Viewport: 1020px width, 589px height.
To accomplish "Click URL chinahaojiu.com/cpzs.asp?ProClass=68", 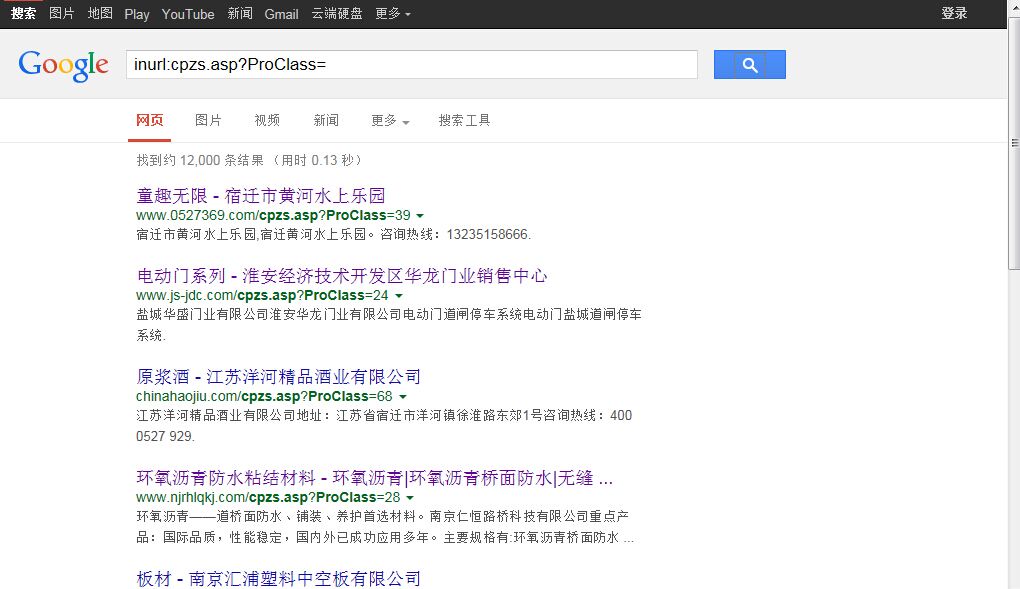I will 264,396.
